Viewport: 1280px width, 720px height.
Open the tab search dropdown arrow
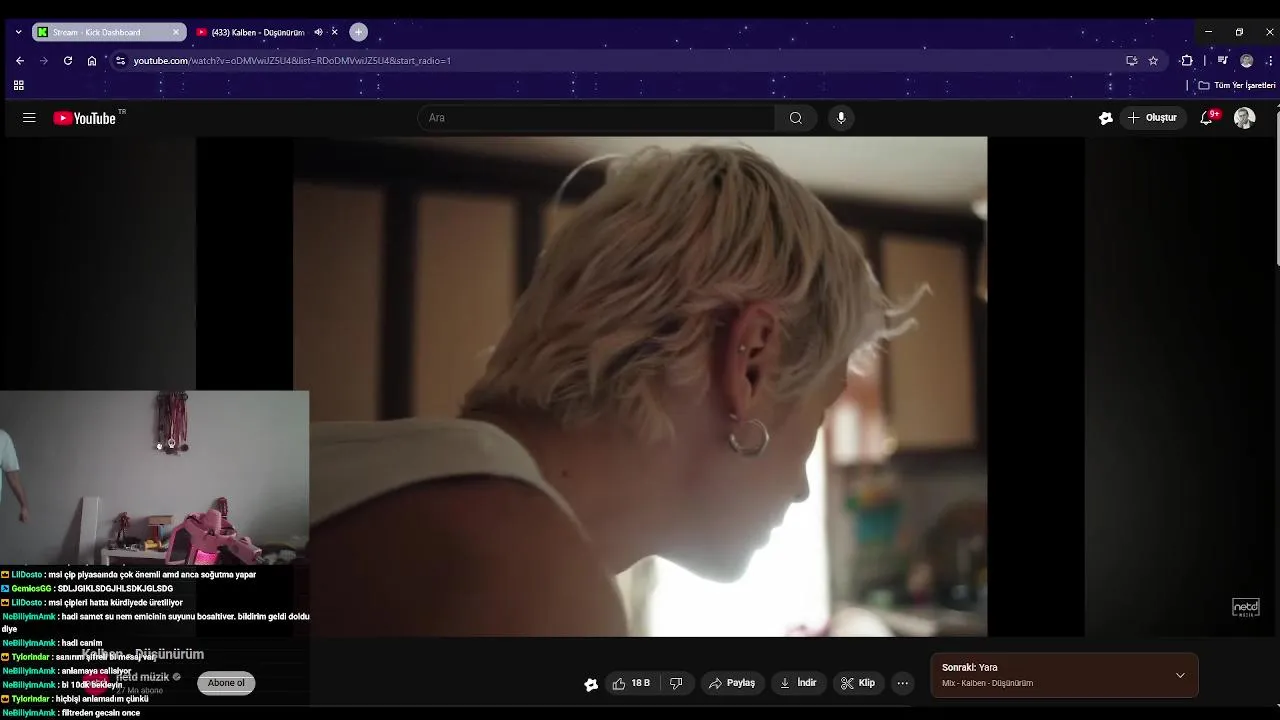18,32
